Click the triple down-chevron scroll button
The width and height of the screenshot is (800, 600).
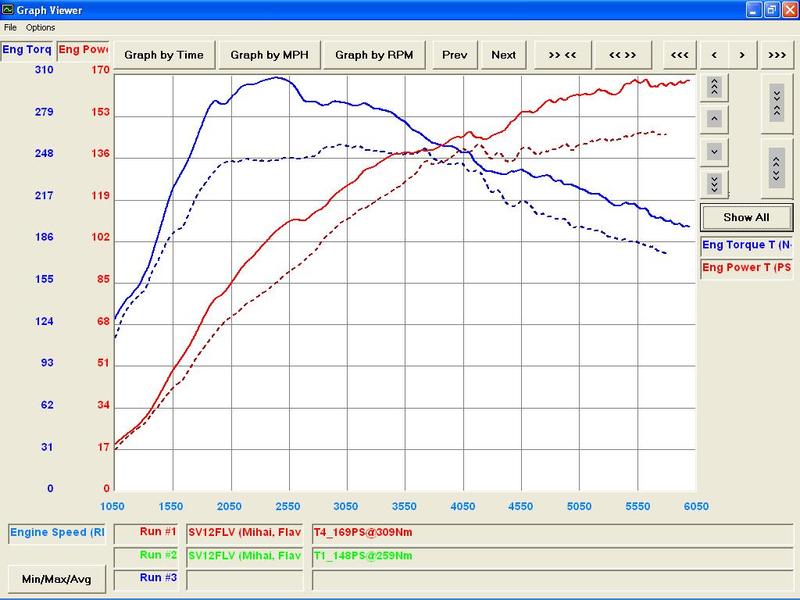[714, 184]
